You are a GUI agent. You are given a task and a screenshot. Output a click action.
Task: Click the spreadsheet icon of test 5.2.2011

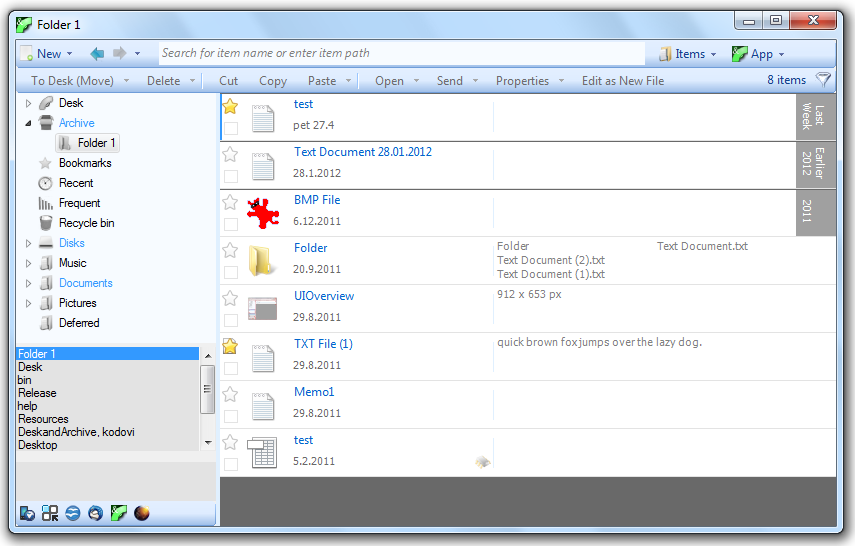tap(262, 453)
